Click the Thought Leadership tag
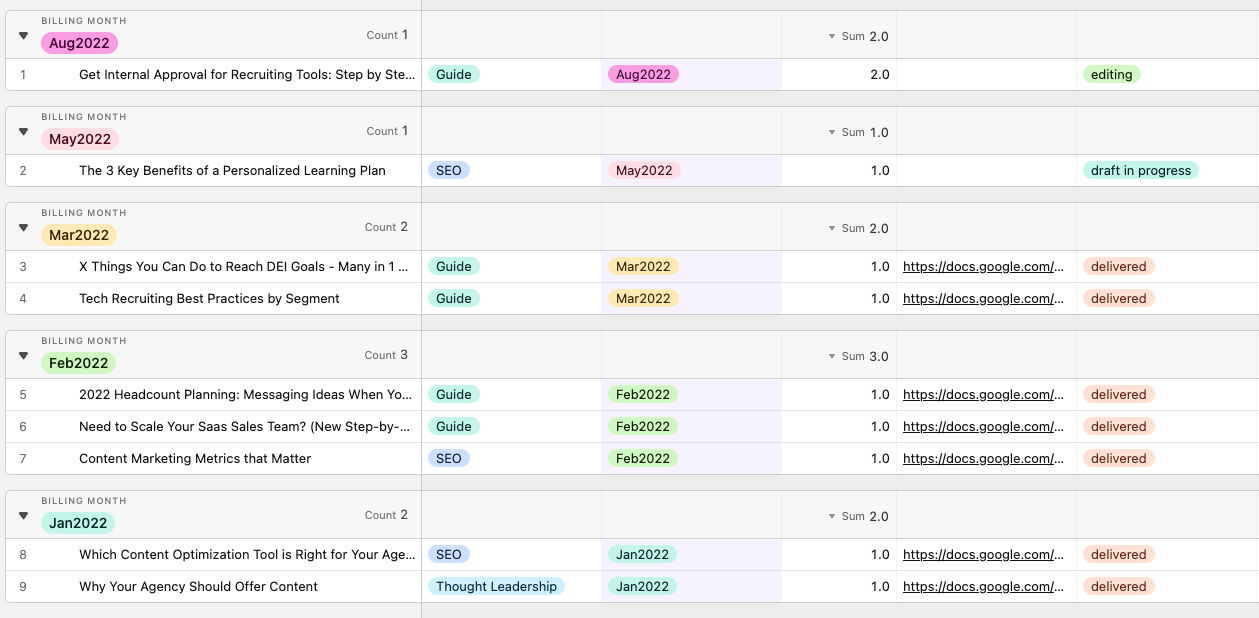 click(x=496, y=587)
